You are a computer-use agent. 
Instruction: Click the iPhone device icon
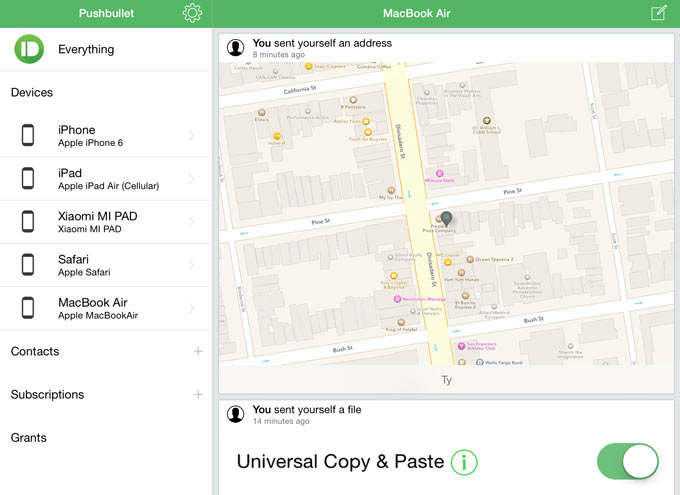pyautogui.click(x=28, y=136)
